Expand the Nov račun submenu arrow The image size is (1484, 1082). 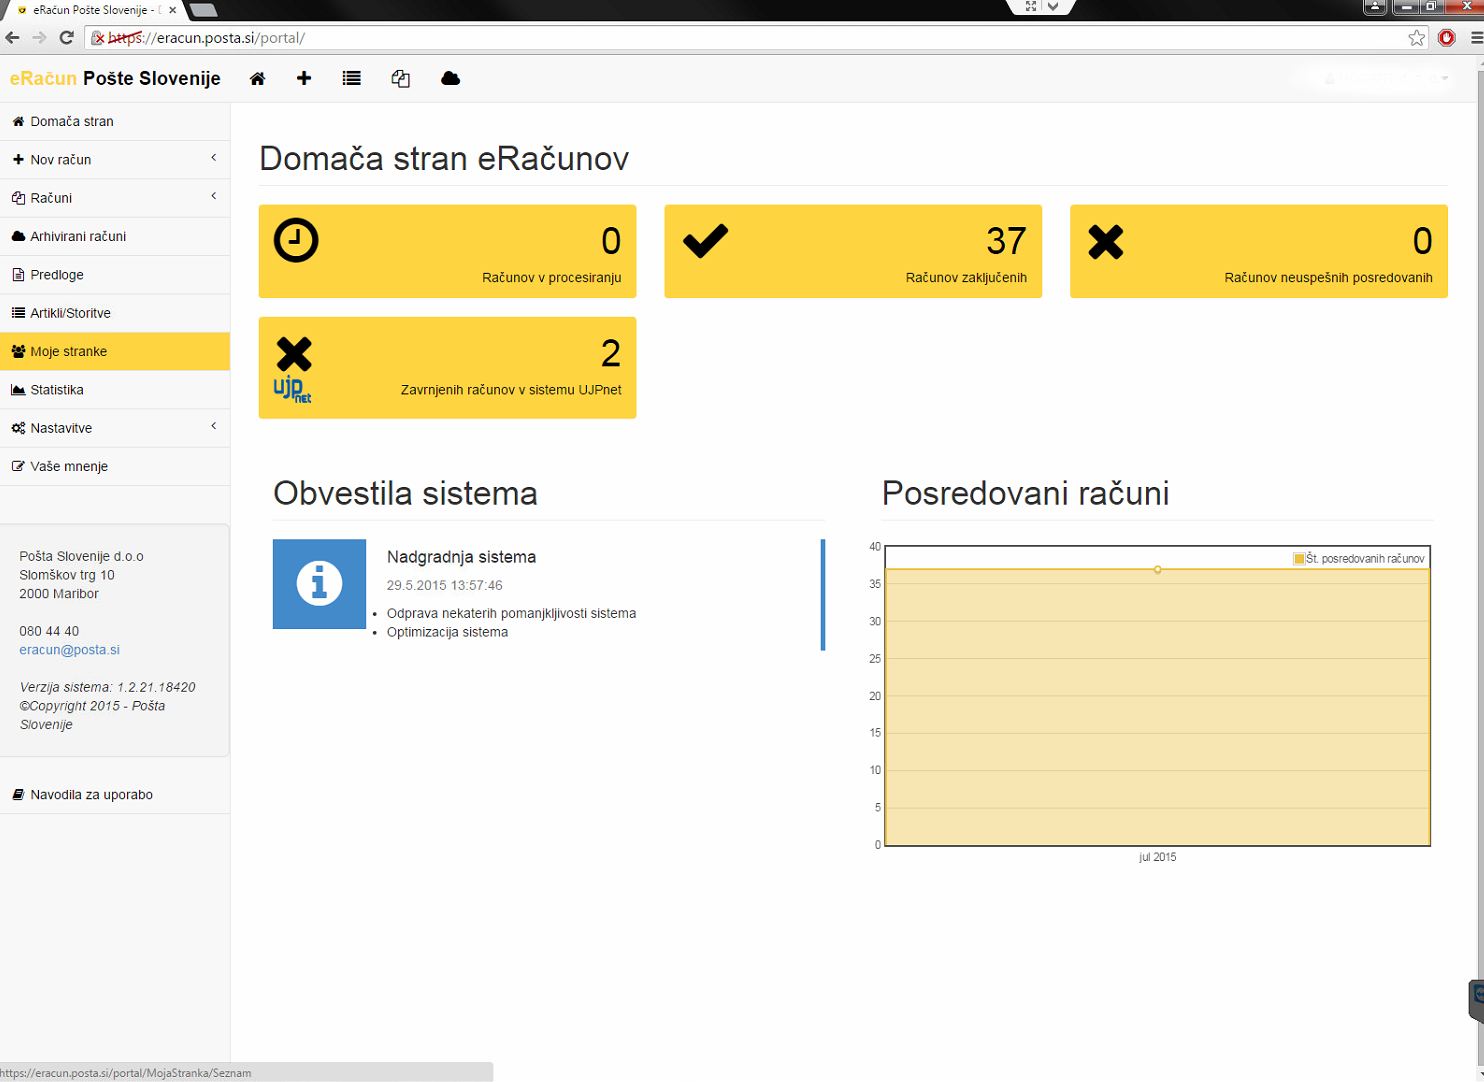pyautogui.click(x=213, y=158)
